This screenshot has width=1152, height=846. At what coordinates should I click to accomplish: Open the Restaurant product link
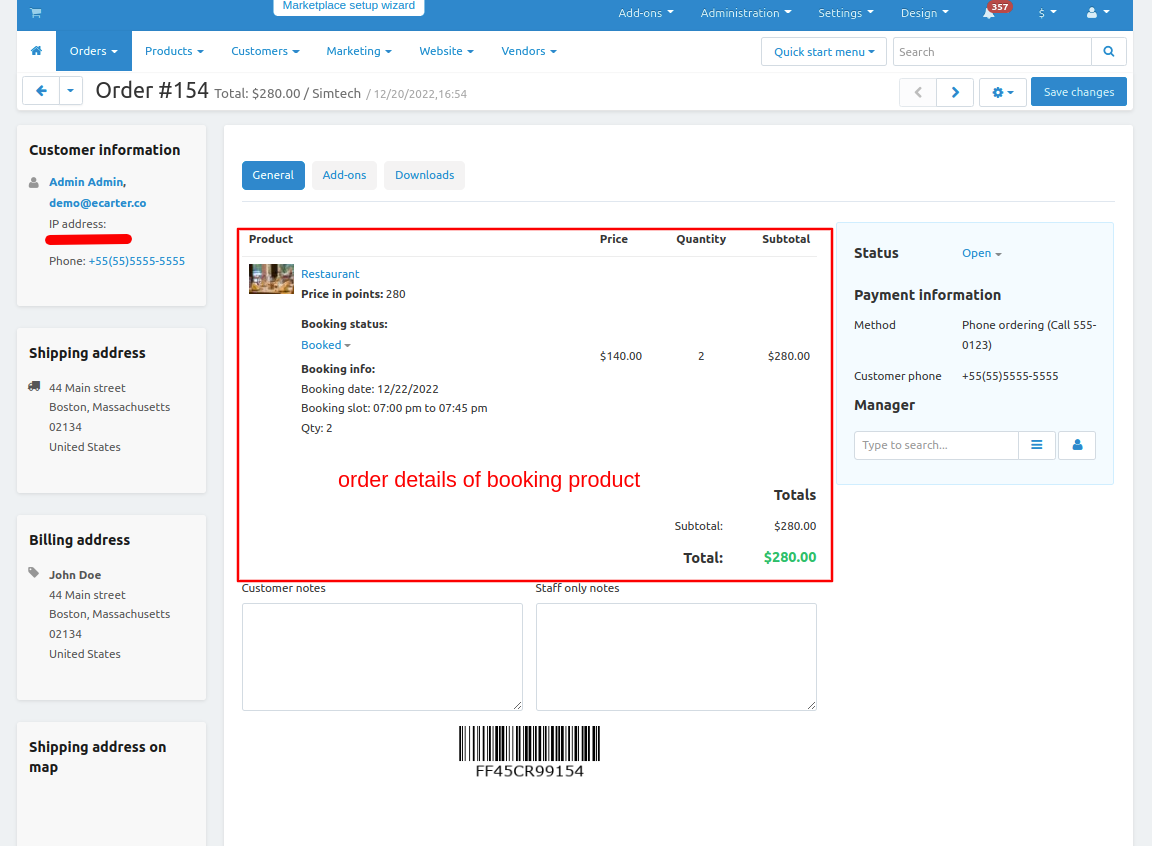[x=330, y=274]
